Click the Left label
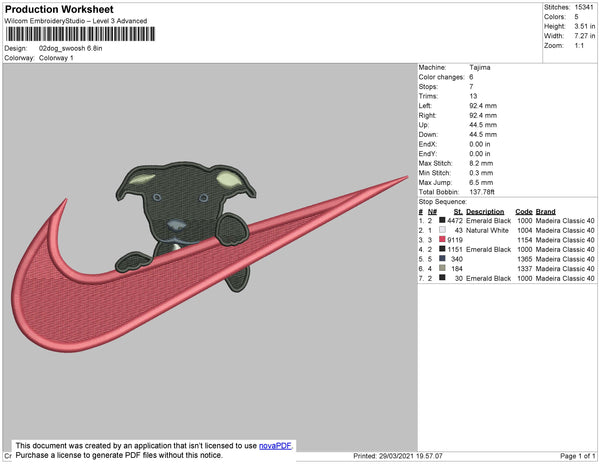Viewport: 600px width, 464px height. pyautogui.click(x=425, y=106)
